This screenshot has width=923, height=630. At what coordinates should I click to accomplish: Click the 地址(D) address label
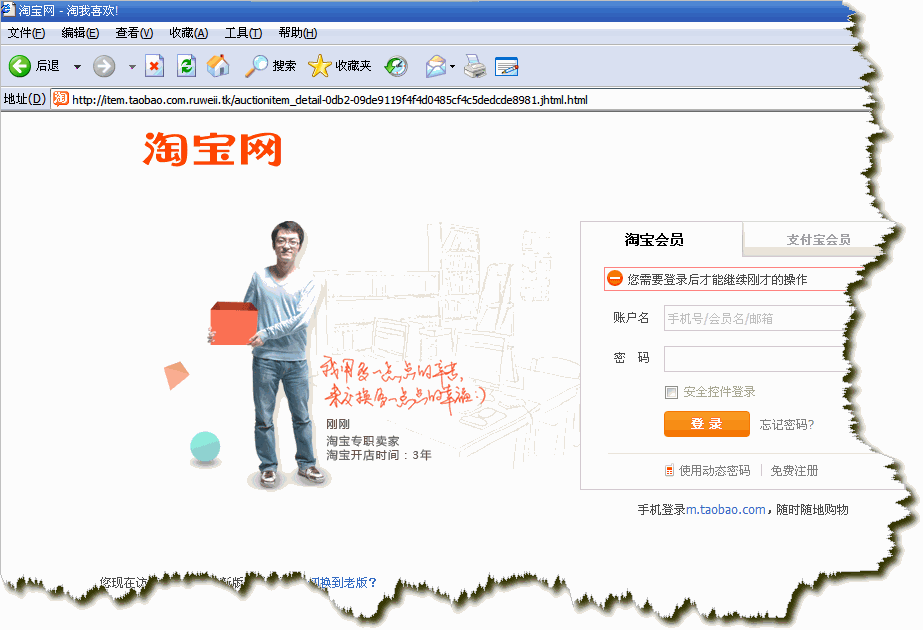(x=25, y=99)
